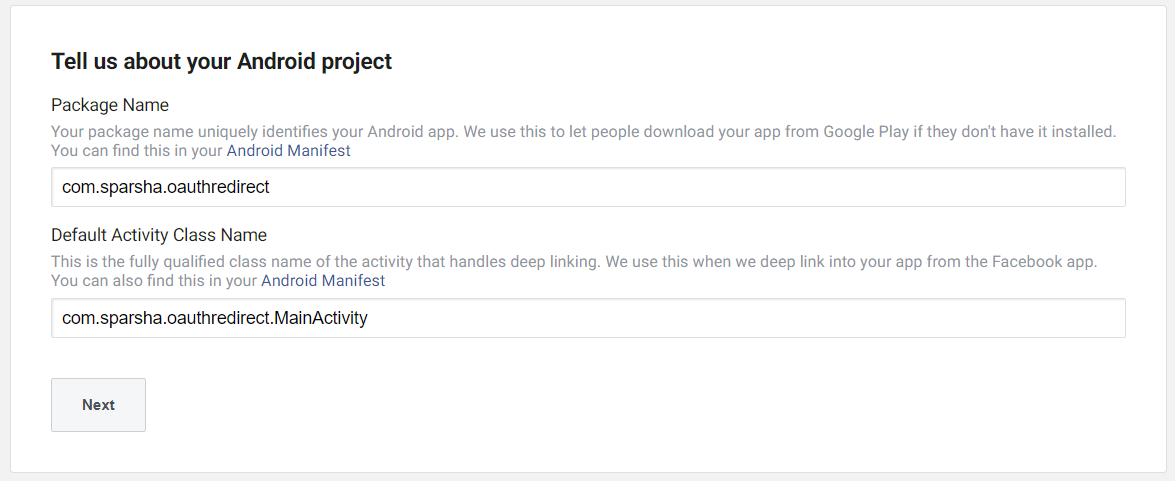The width and height of the screenshot is (1175, 481).
Task: Open Android Manifest link under Package Name
Action: 288,151
